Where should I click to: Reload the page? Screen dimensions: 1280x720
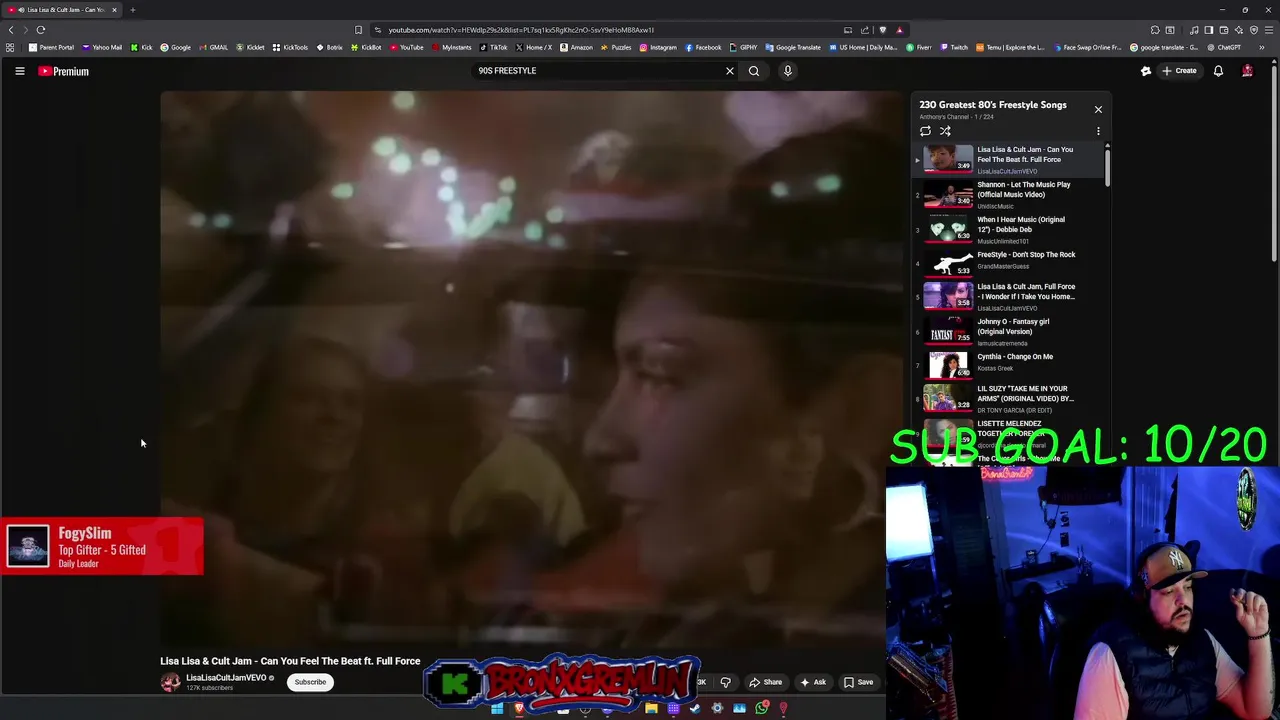[41, 30]
